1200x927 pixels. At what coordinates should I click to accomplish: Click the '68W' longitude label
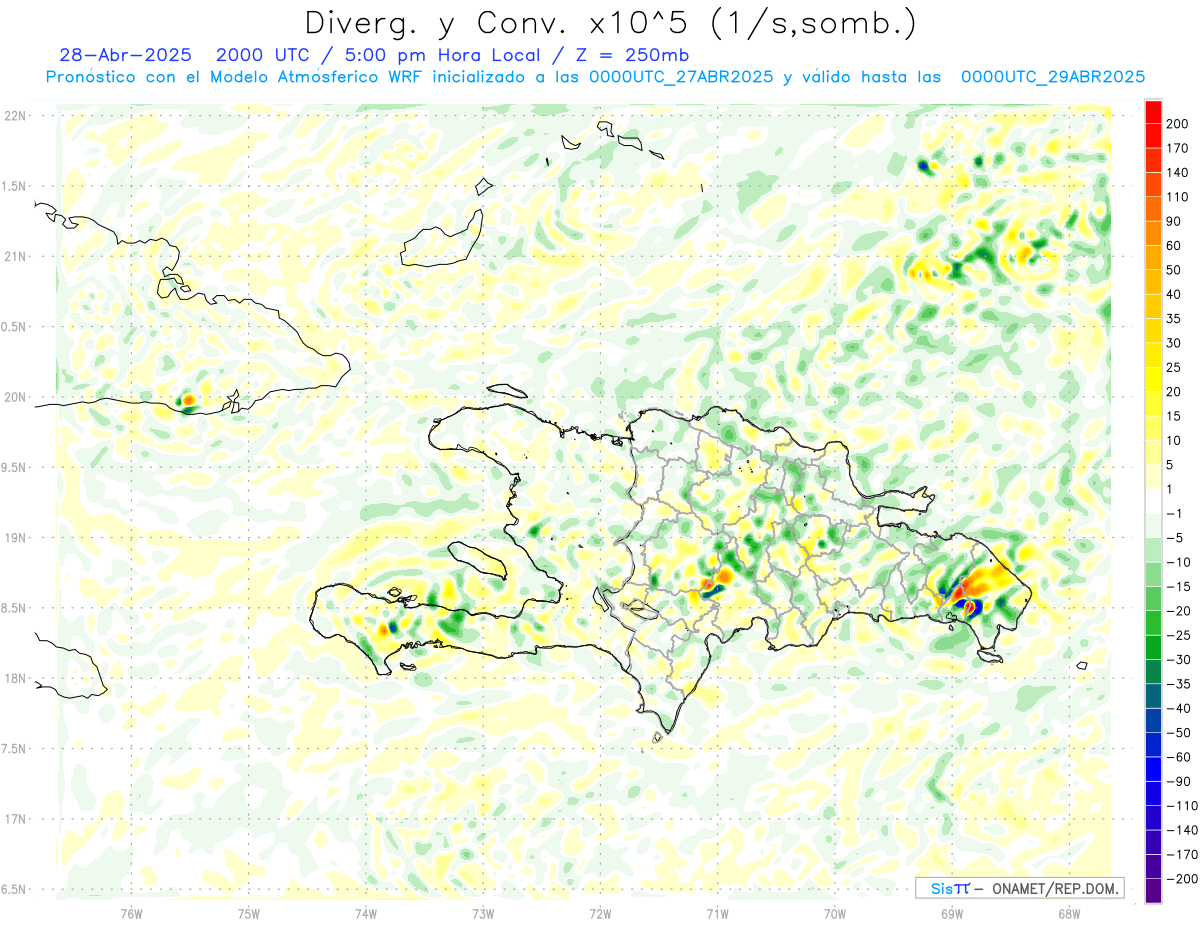1069,913
